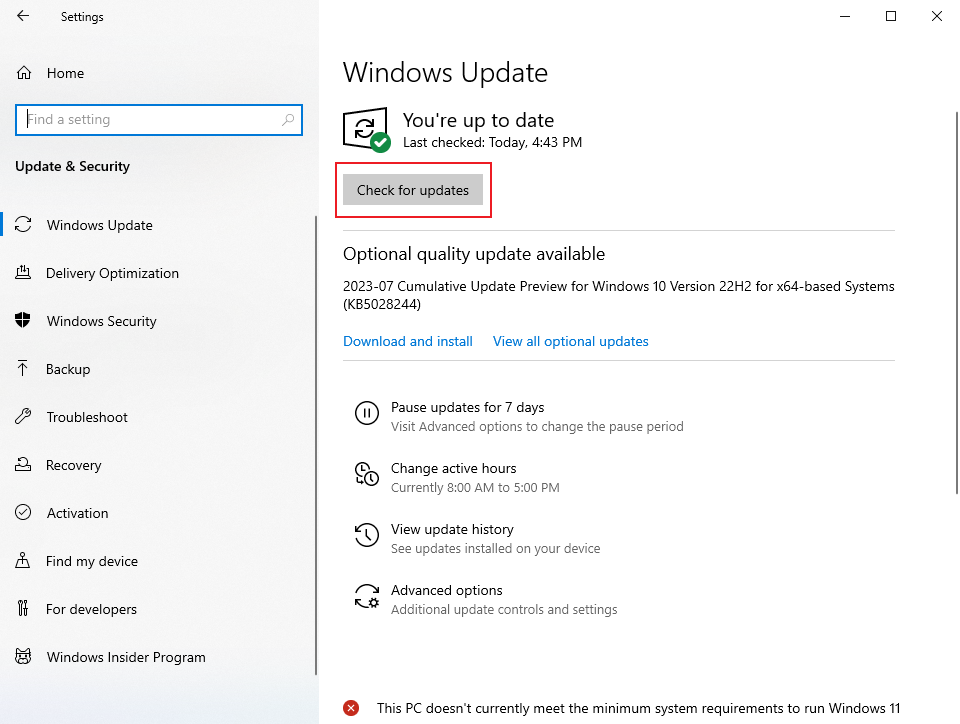Click "Additional update controls and settings" text

[x=504, y=610]
